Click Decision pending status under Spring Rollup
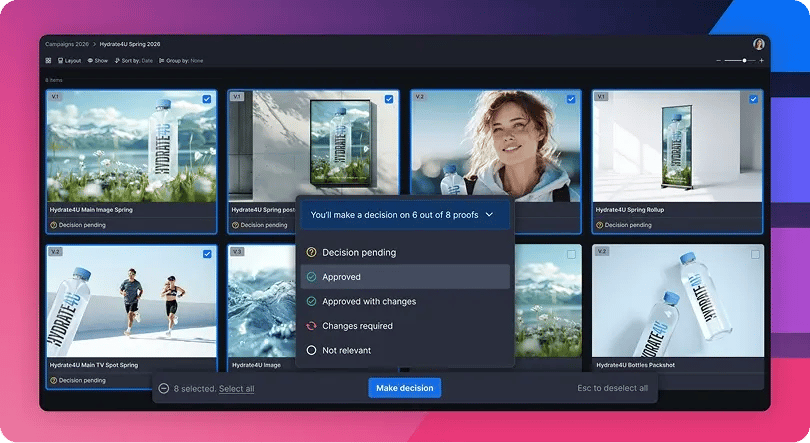Screen dimensions: 810x443 624,225
